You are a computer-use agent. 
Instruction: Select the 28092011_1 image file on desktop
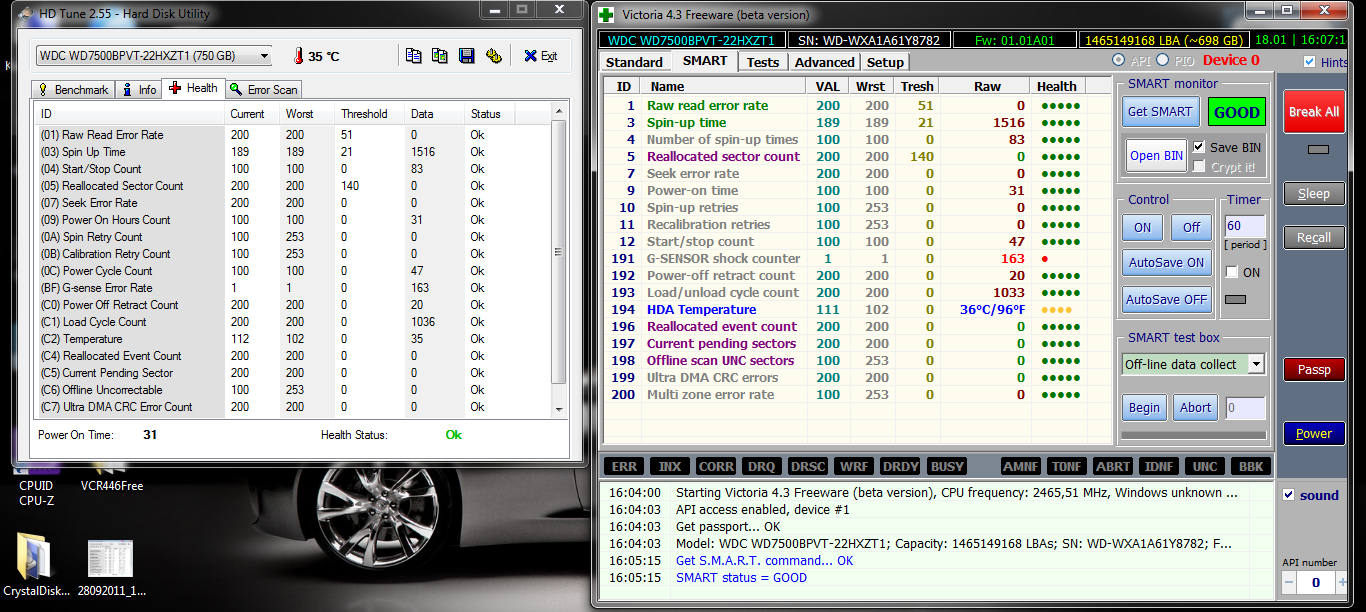(110, 568)
